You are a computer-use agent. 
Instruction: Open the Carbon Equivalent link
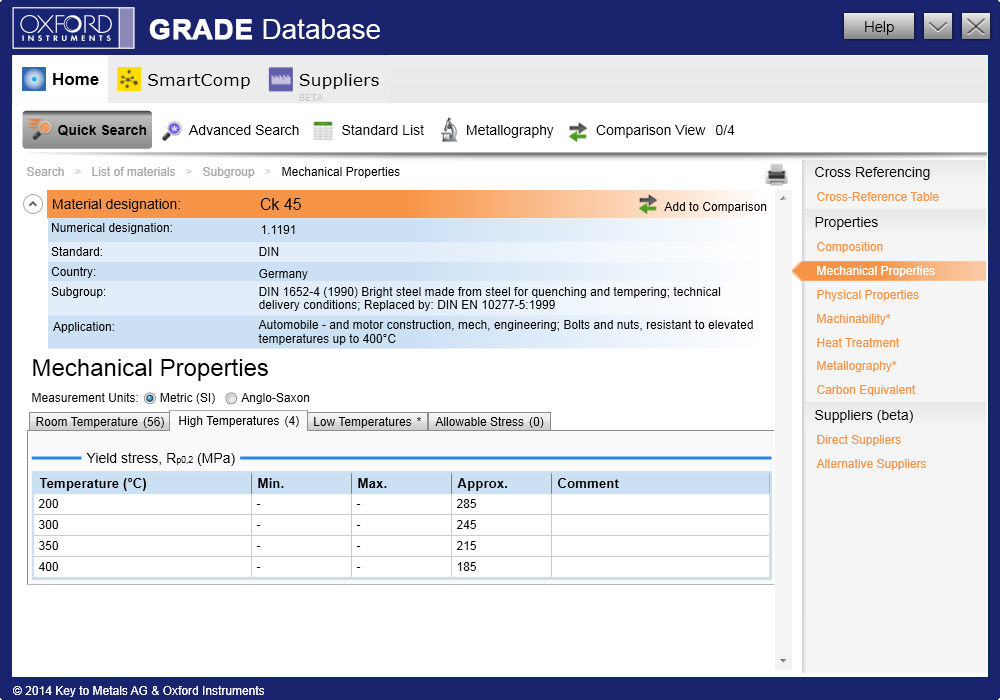(x=865, y=390)
